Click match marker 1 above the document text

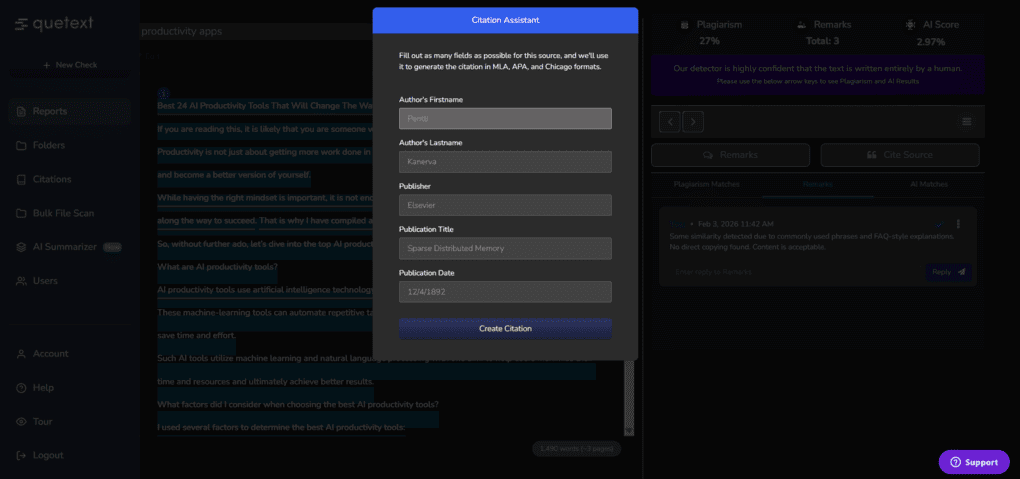[164, 94]
